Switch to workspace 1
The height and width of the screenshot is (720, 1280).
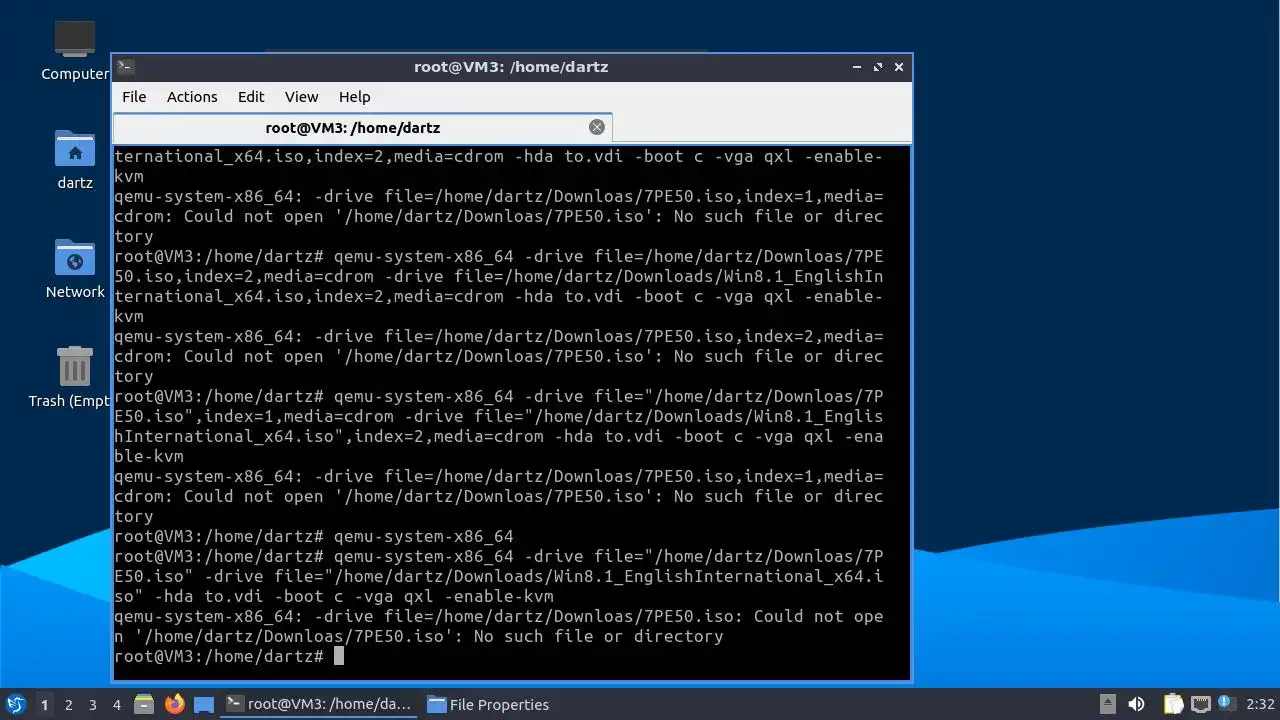click(x=44, y=705)
